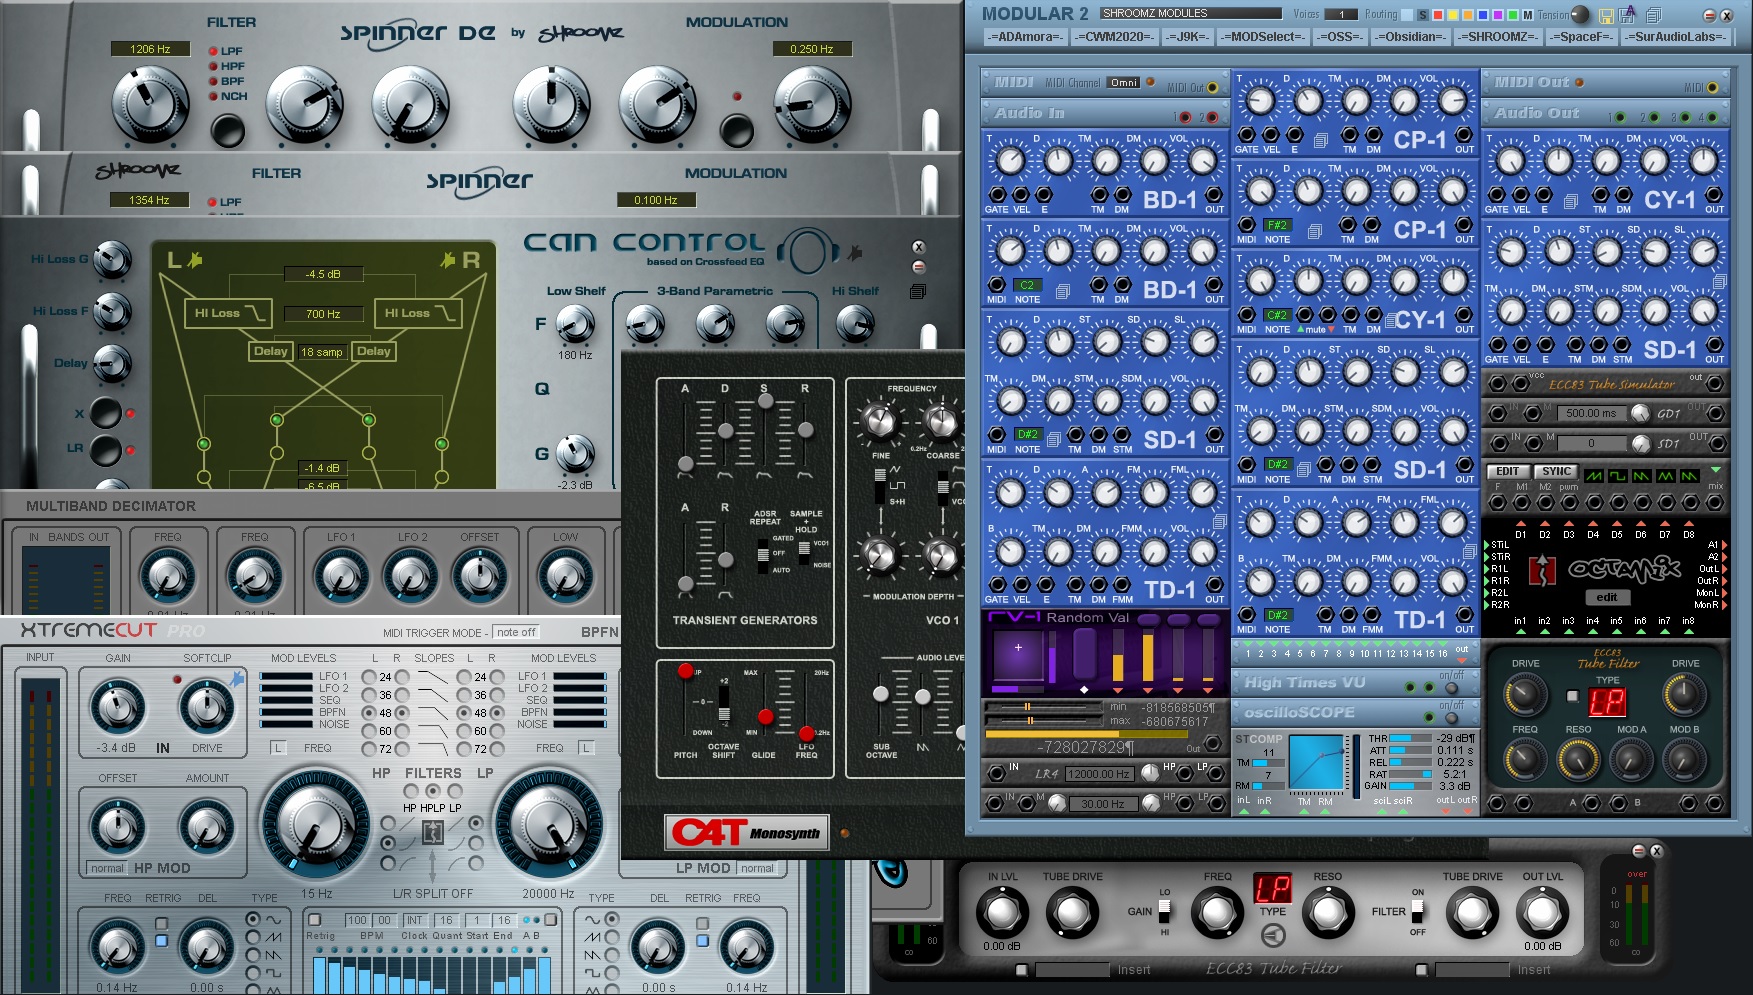Click the SYNC button above Octamix
1753x995 pixels.
[x=1556, y=471]
